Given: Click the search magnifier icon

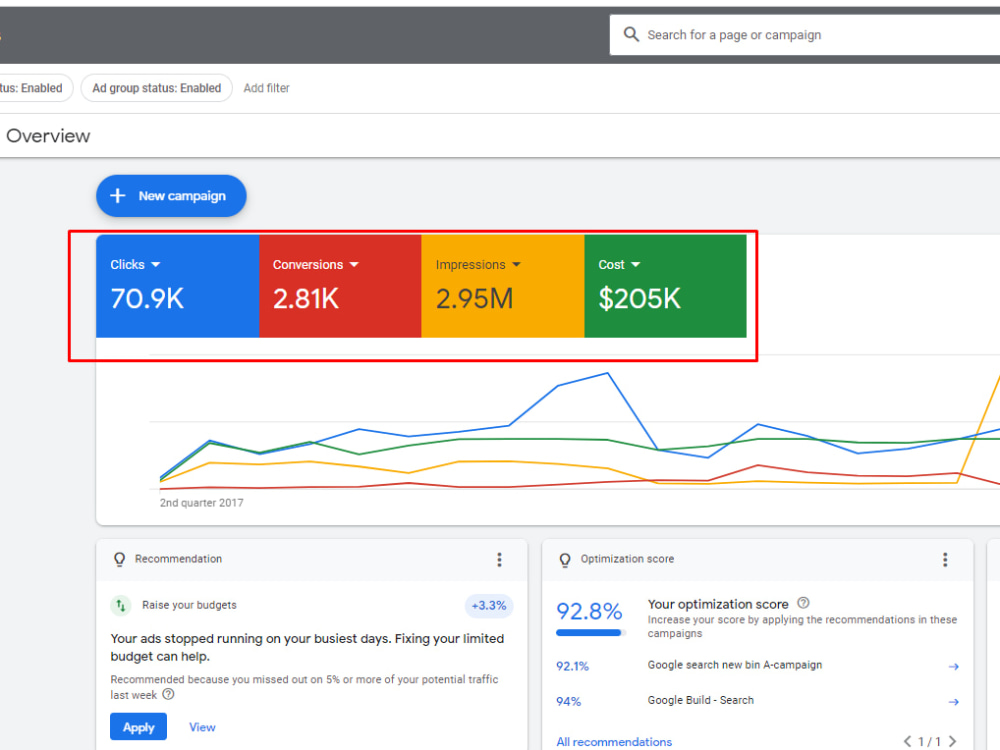Looking at the screenshot, I should tap(631, 34).
